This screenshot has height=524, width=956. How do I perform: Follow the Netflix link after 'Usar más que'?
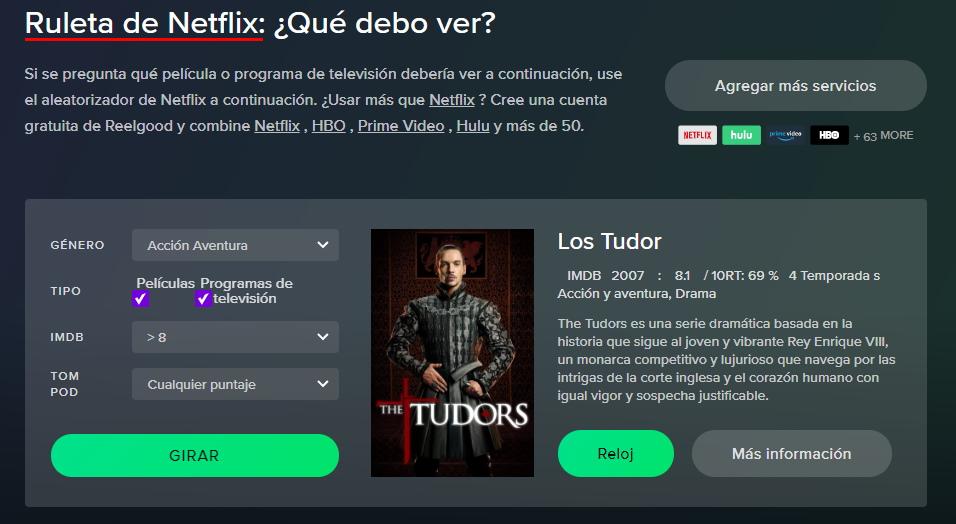point(452,100)
